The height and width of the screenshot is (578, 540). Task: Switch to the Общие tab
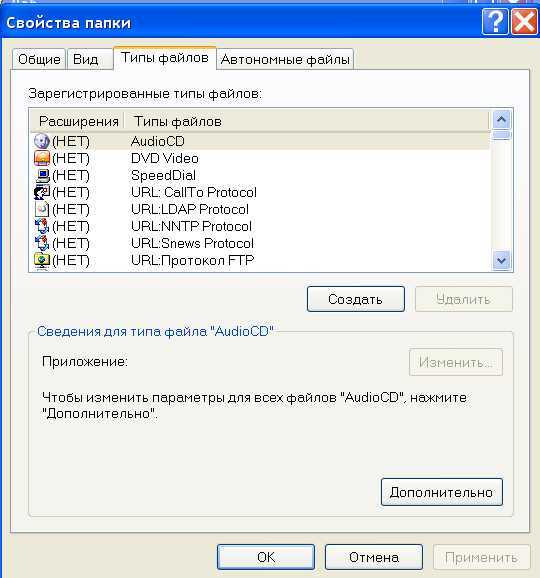pos(39,59)
